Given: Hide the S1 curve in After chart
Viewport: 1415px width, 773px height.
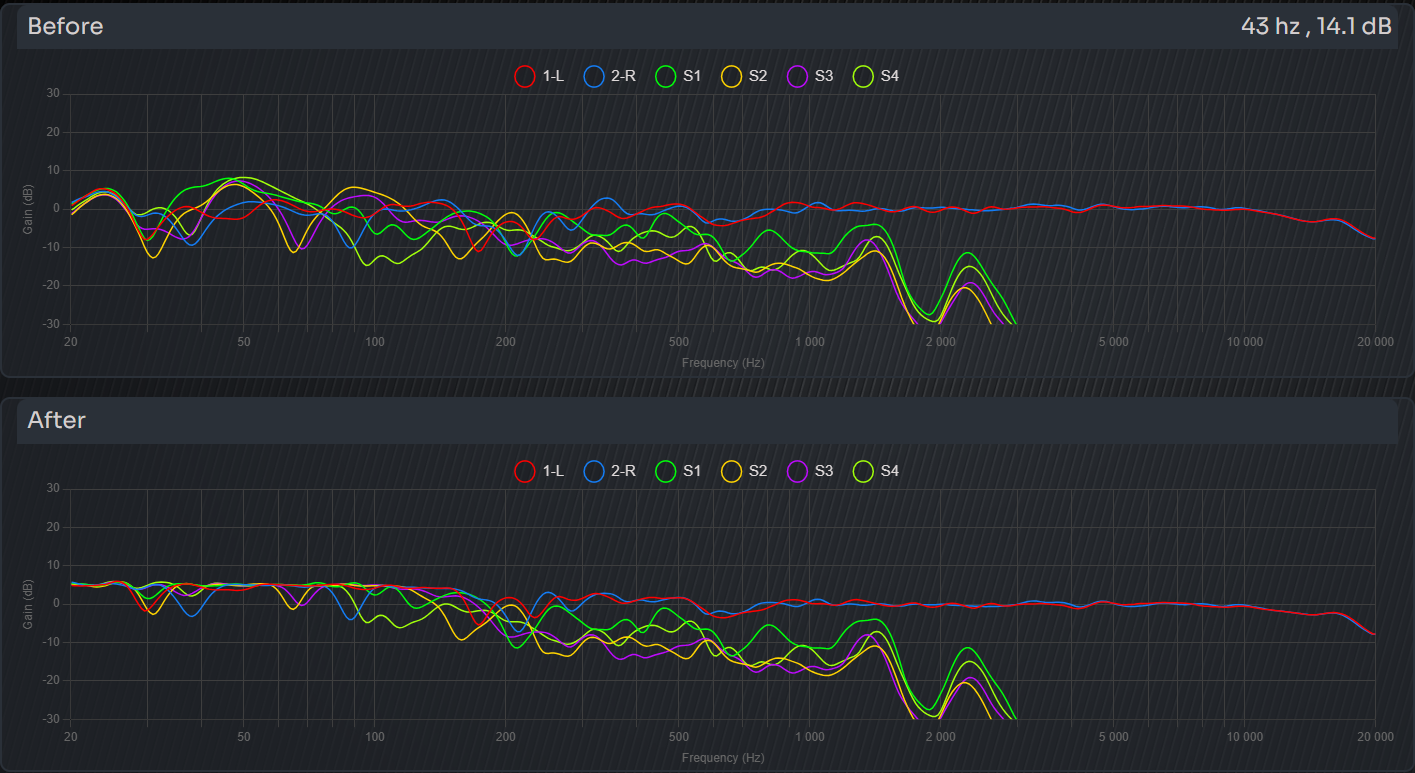Looking at the screenshot, I should pyautogui.click(x=679, y=471).
